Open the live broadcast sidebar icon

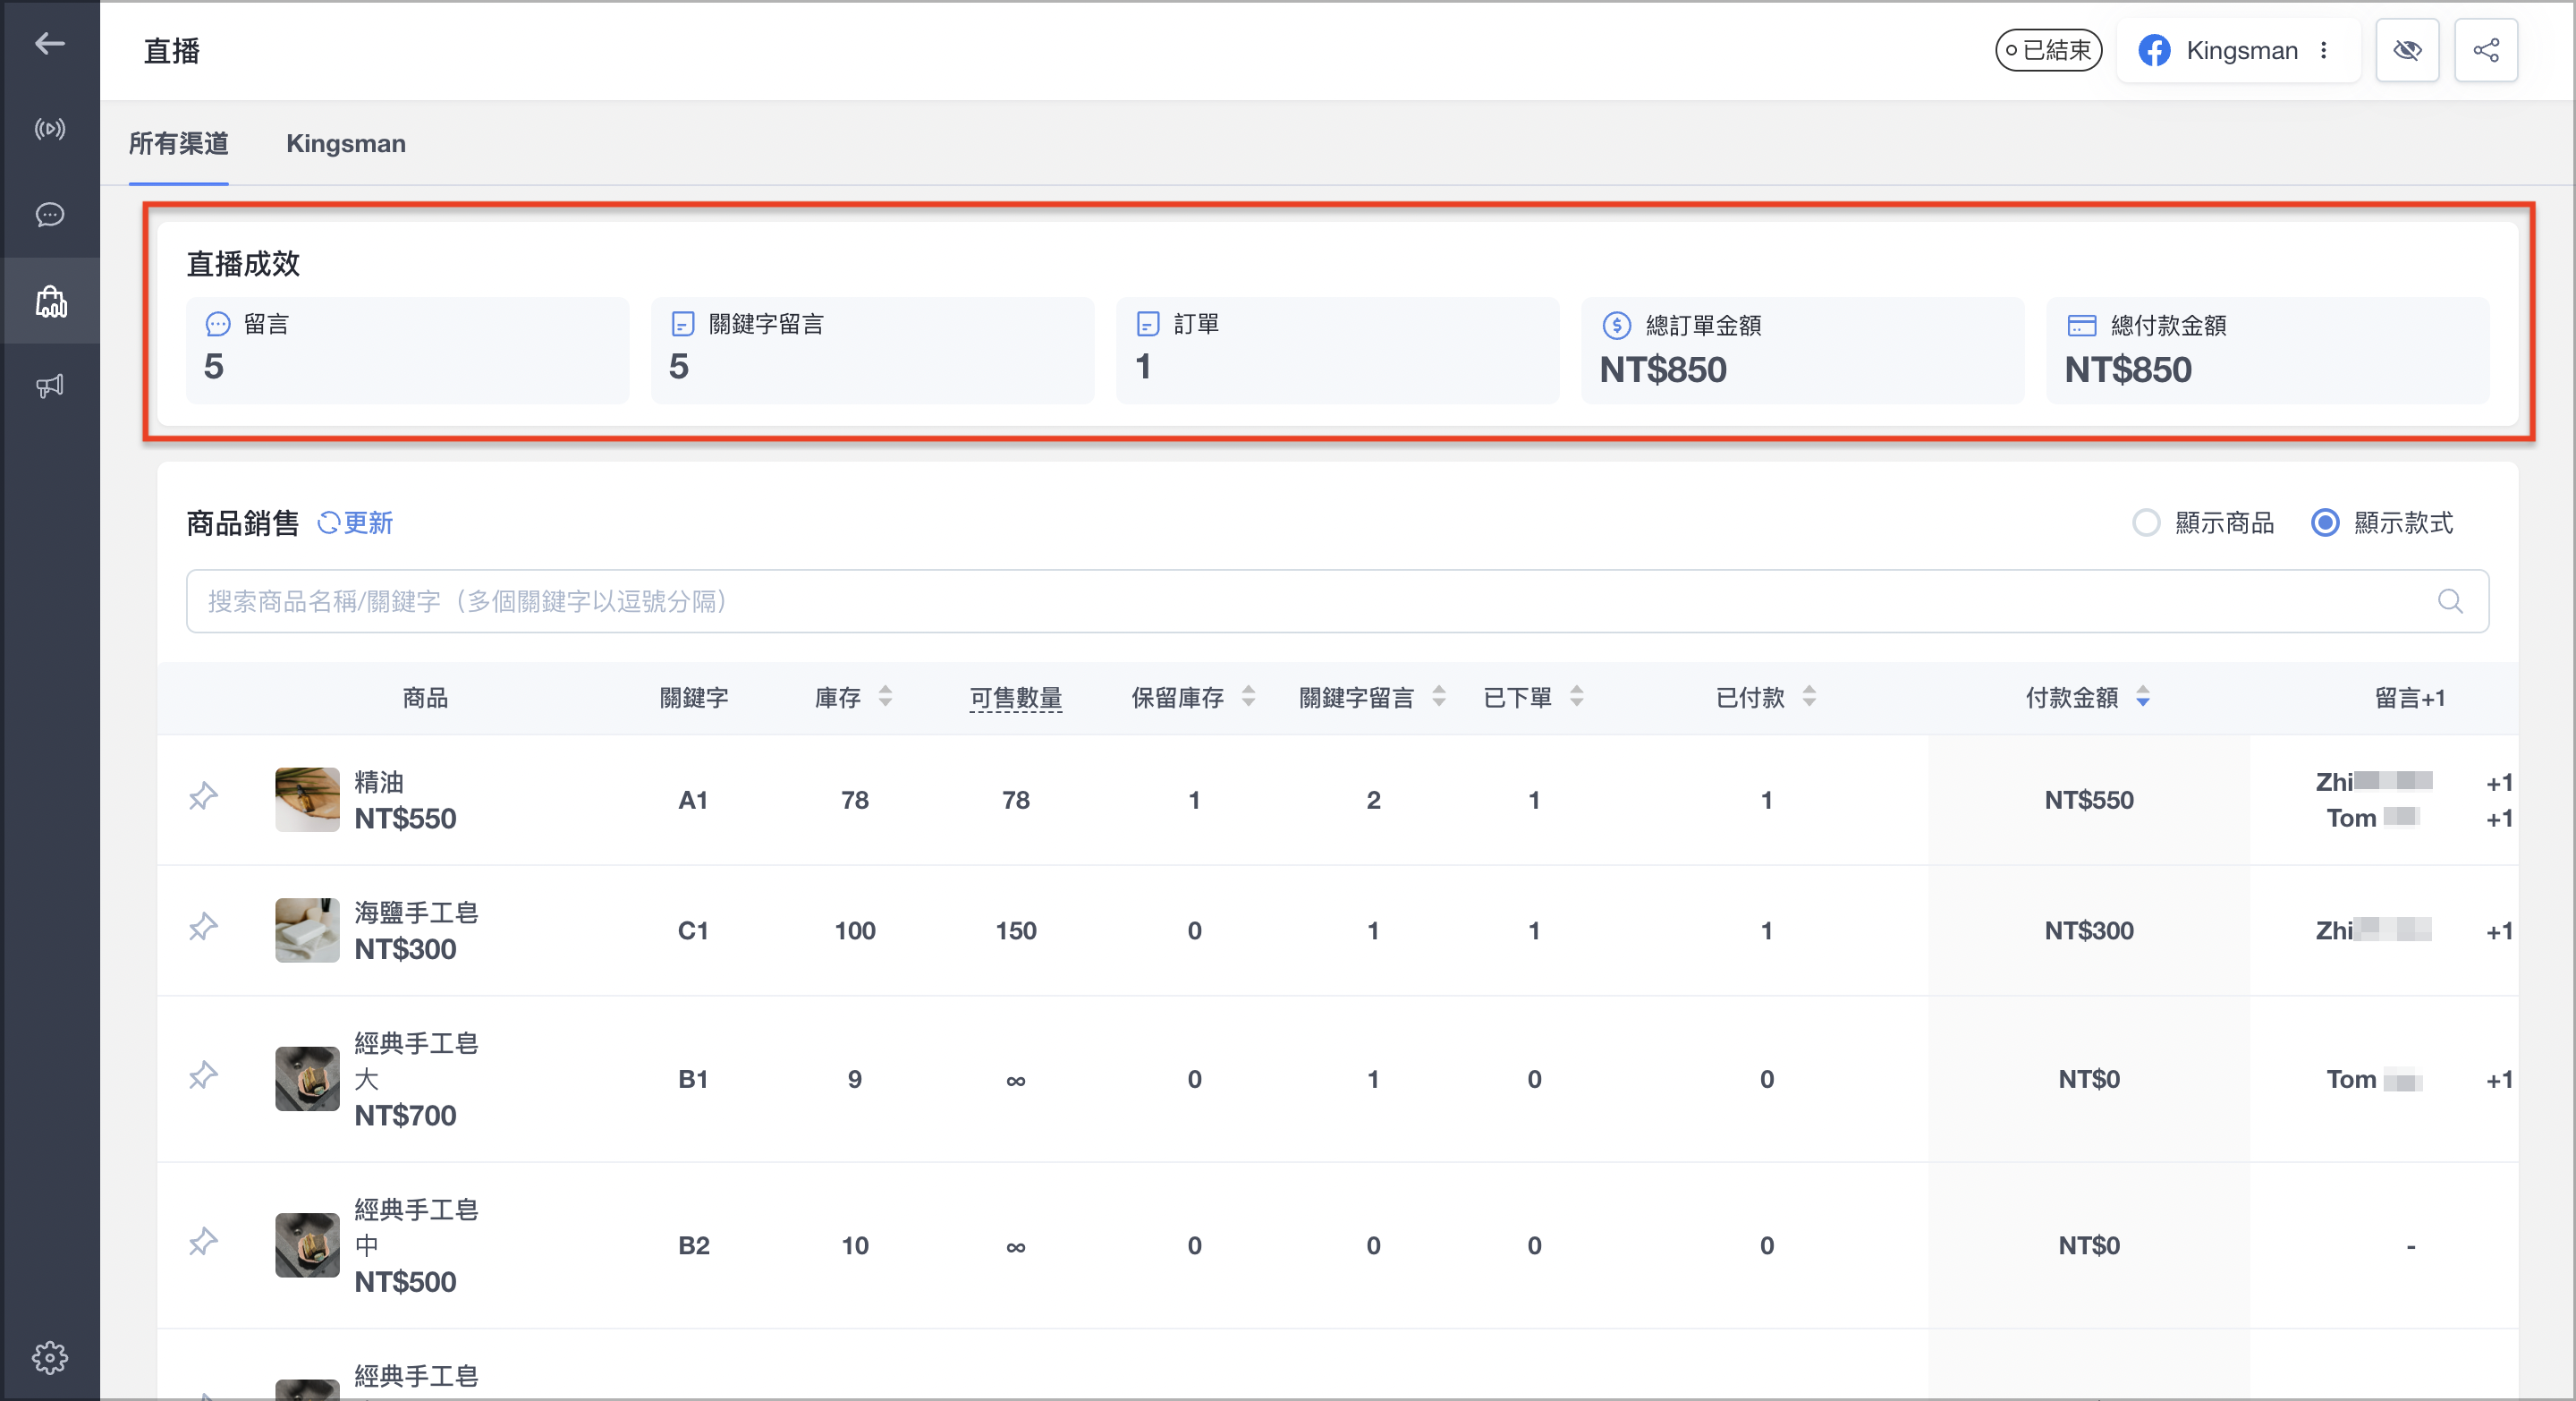(50, 129)
